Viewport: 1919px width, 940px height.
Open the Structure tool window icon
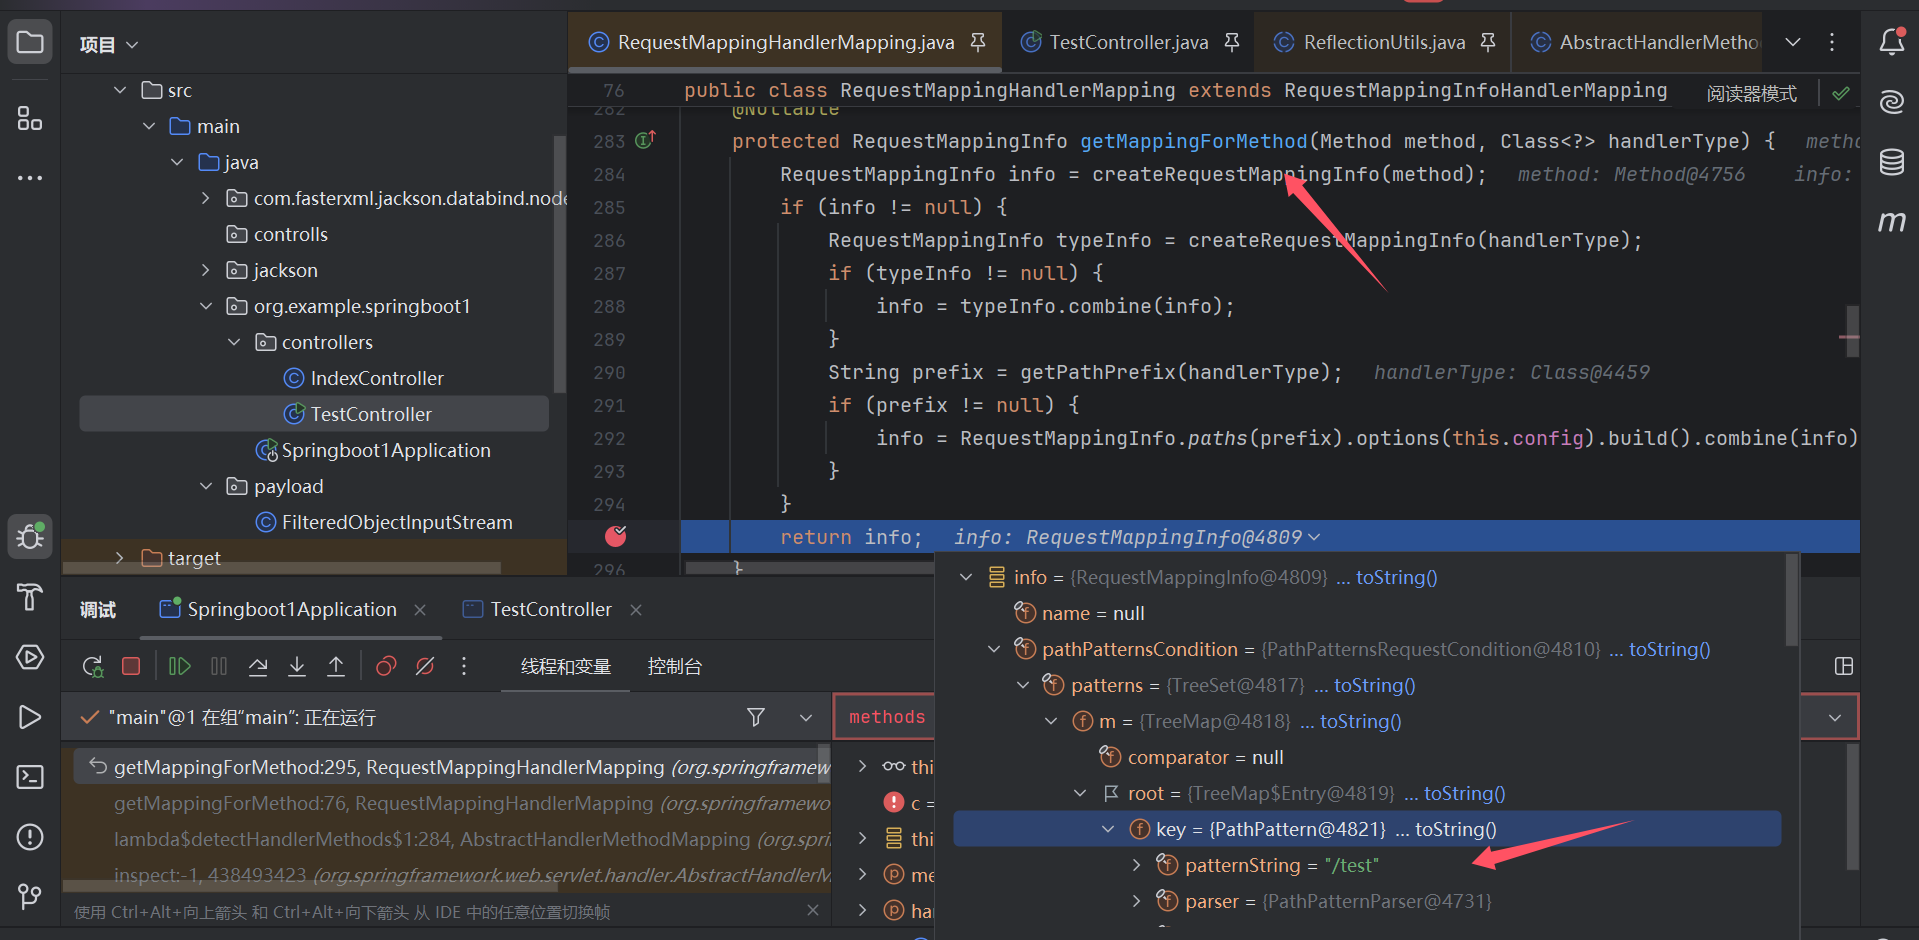[x=30, y=119]
